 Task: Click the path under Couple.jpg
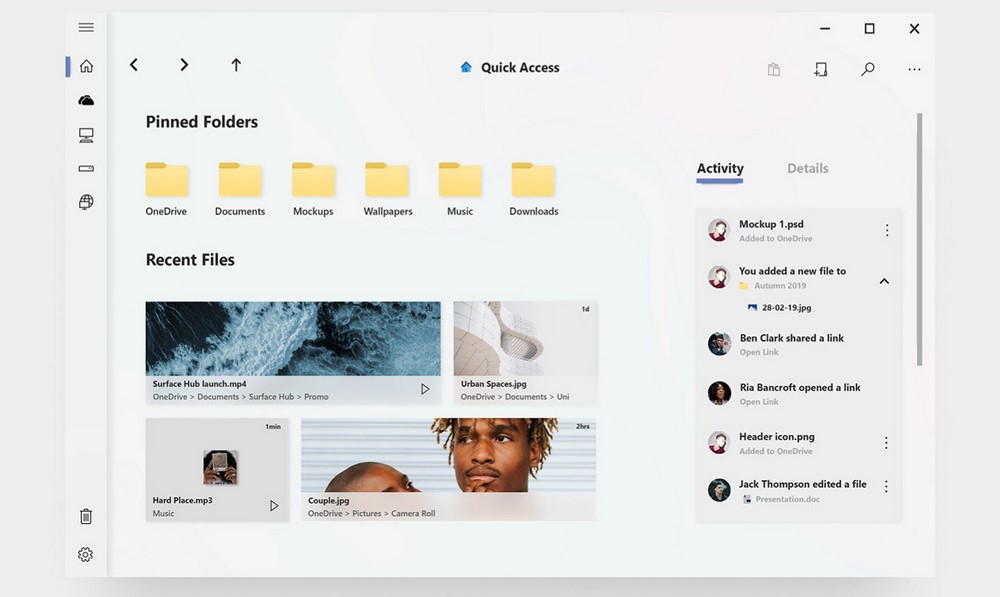[x=371, y=513]
